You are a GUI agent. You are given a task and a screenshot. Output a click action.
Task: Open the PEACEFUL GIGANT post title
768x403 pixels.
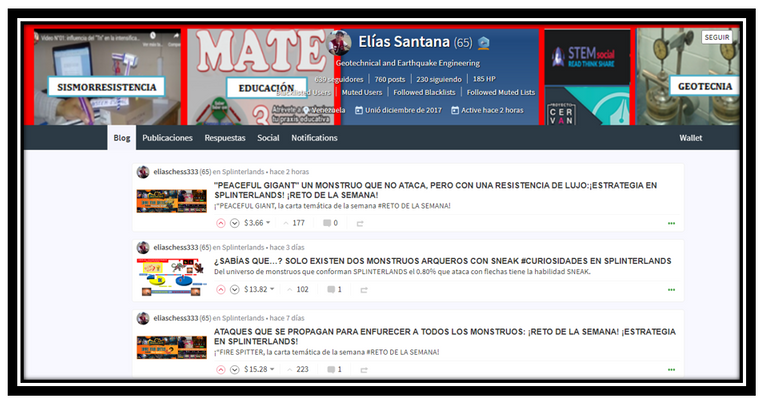pos(435,190)
